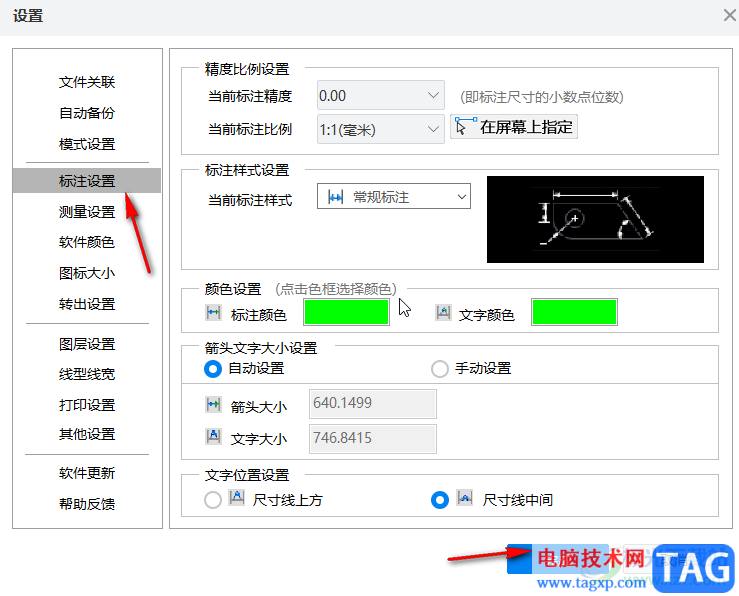739x596 pixels.
Task: Click the dimension icon in 常规标注 style box
Action: point(335,197)
